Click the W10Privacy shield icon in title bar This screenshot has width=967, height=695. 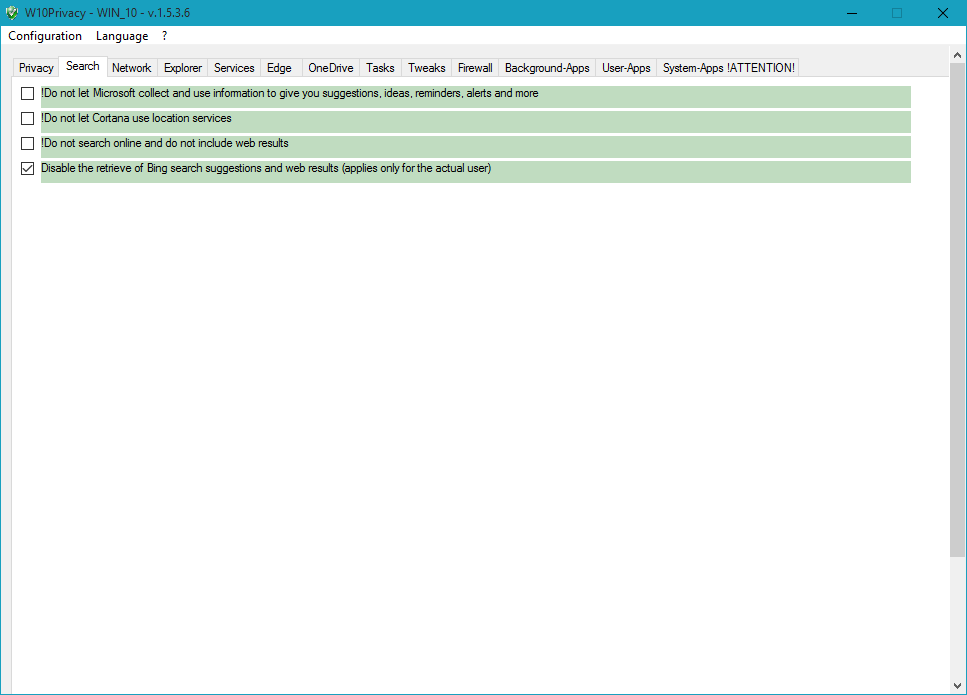12,13
